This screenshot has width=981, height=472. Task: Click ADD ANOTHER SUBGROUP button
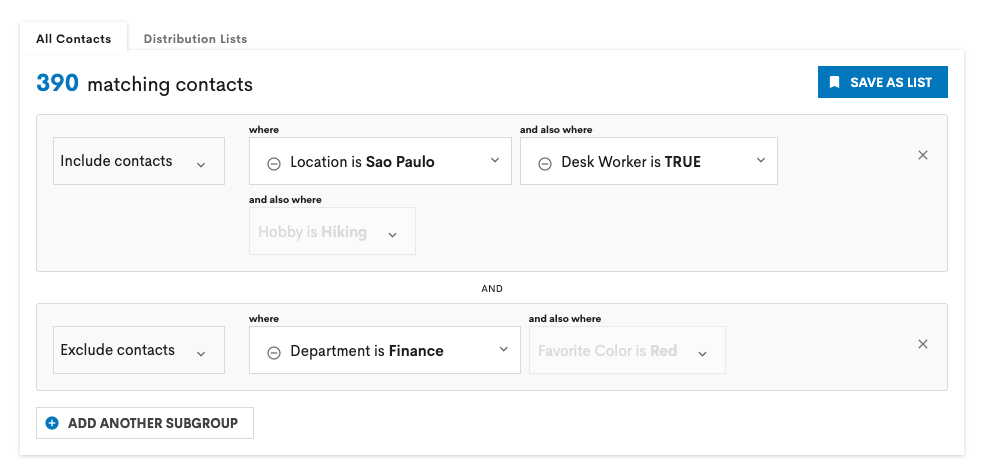145,423
